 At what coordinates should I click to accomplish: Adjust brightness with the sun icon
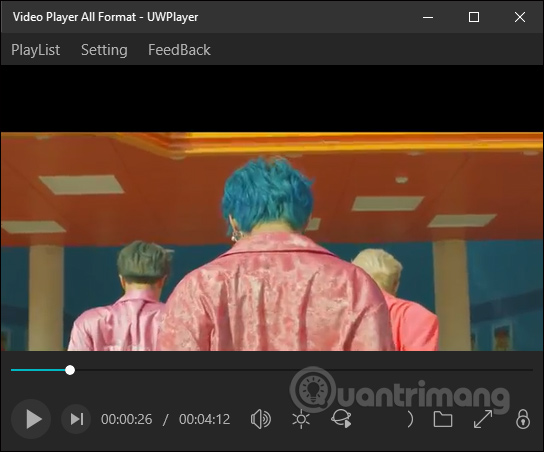tap(301, 419)
